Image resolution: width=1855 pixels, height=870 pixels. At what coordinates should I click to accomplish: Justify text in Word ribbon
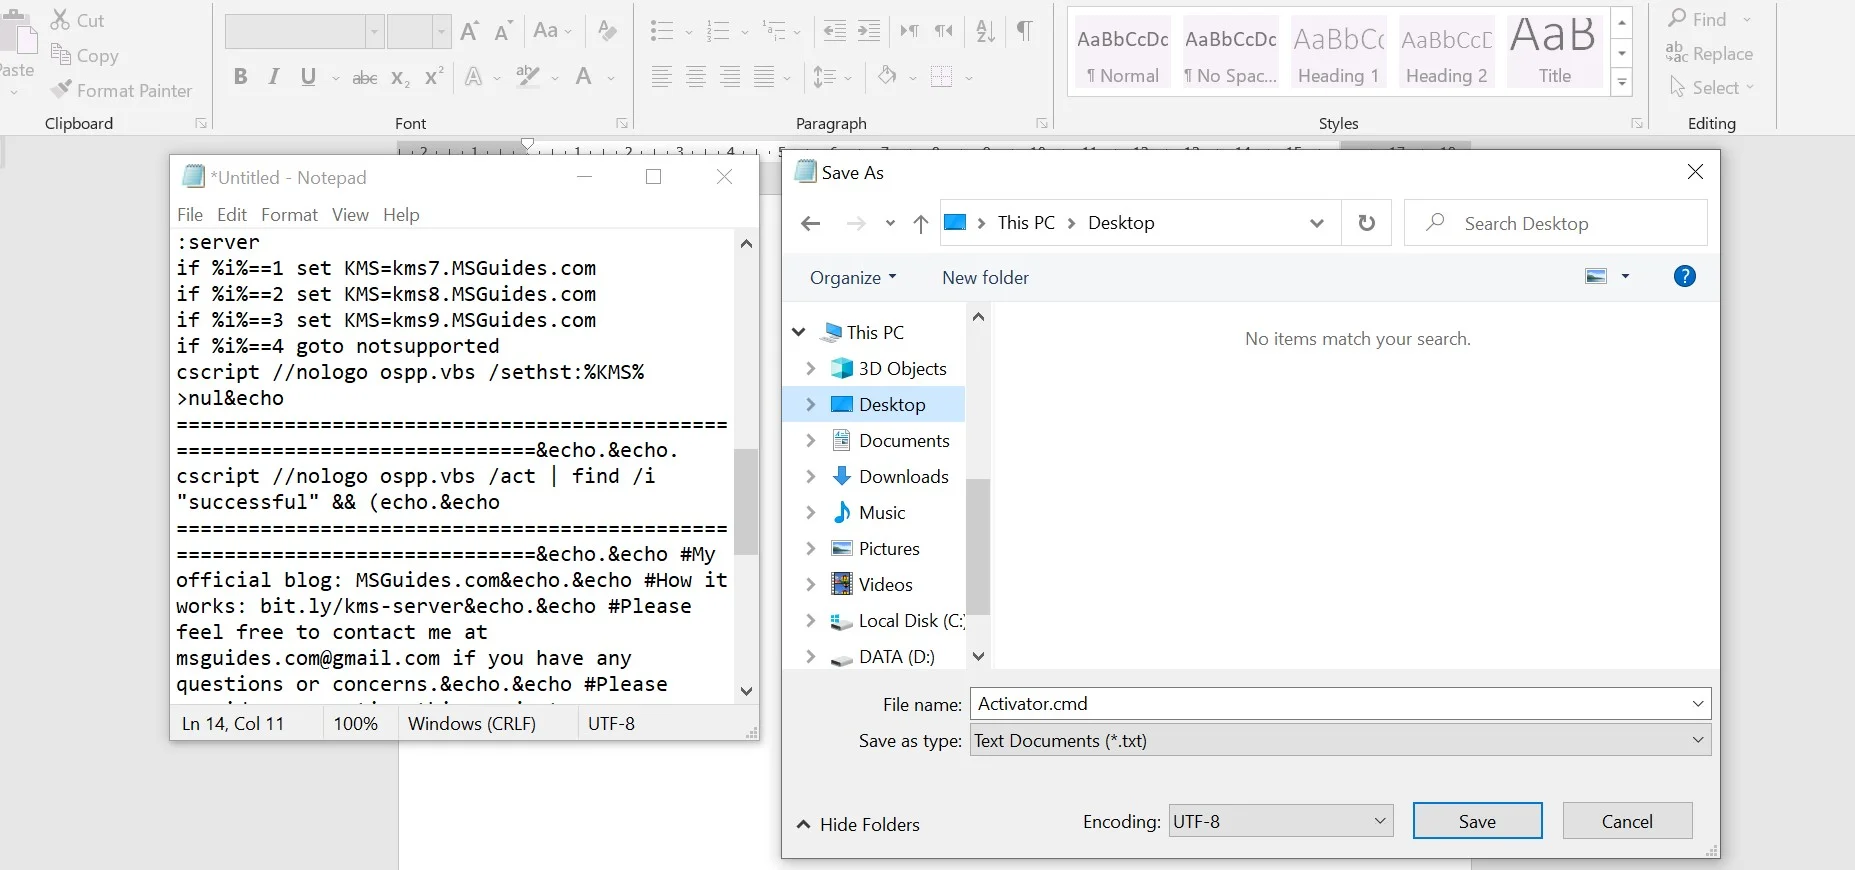click(764, 76)
